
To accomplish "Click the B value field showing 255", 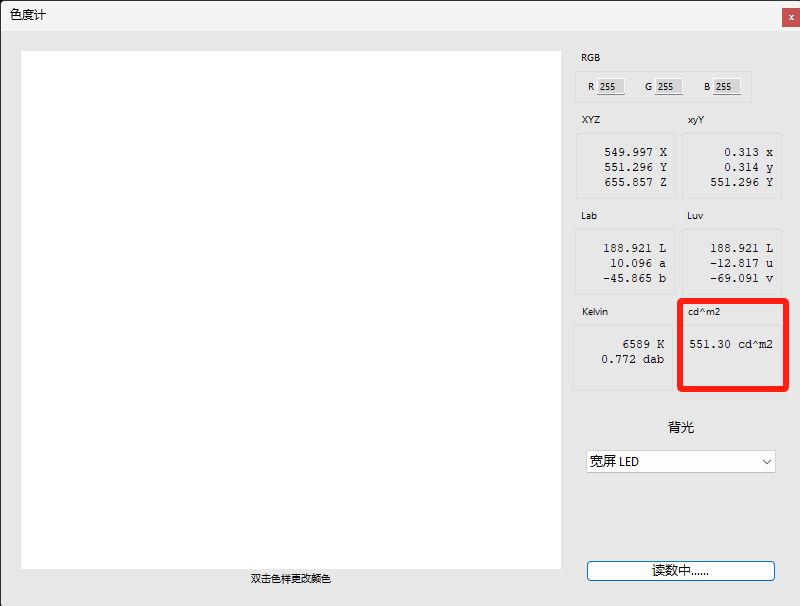I will tap(727, 86).
